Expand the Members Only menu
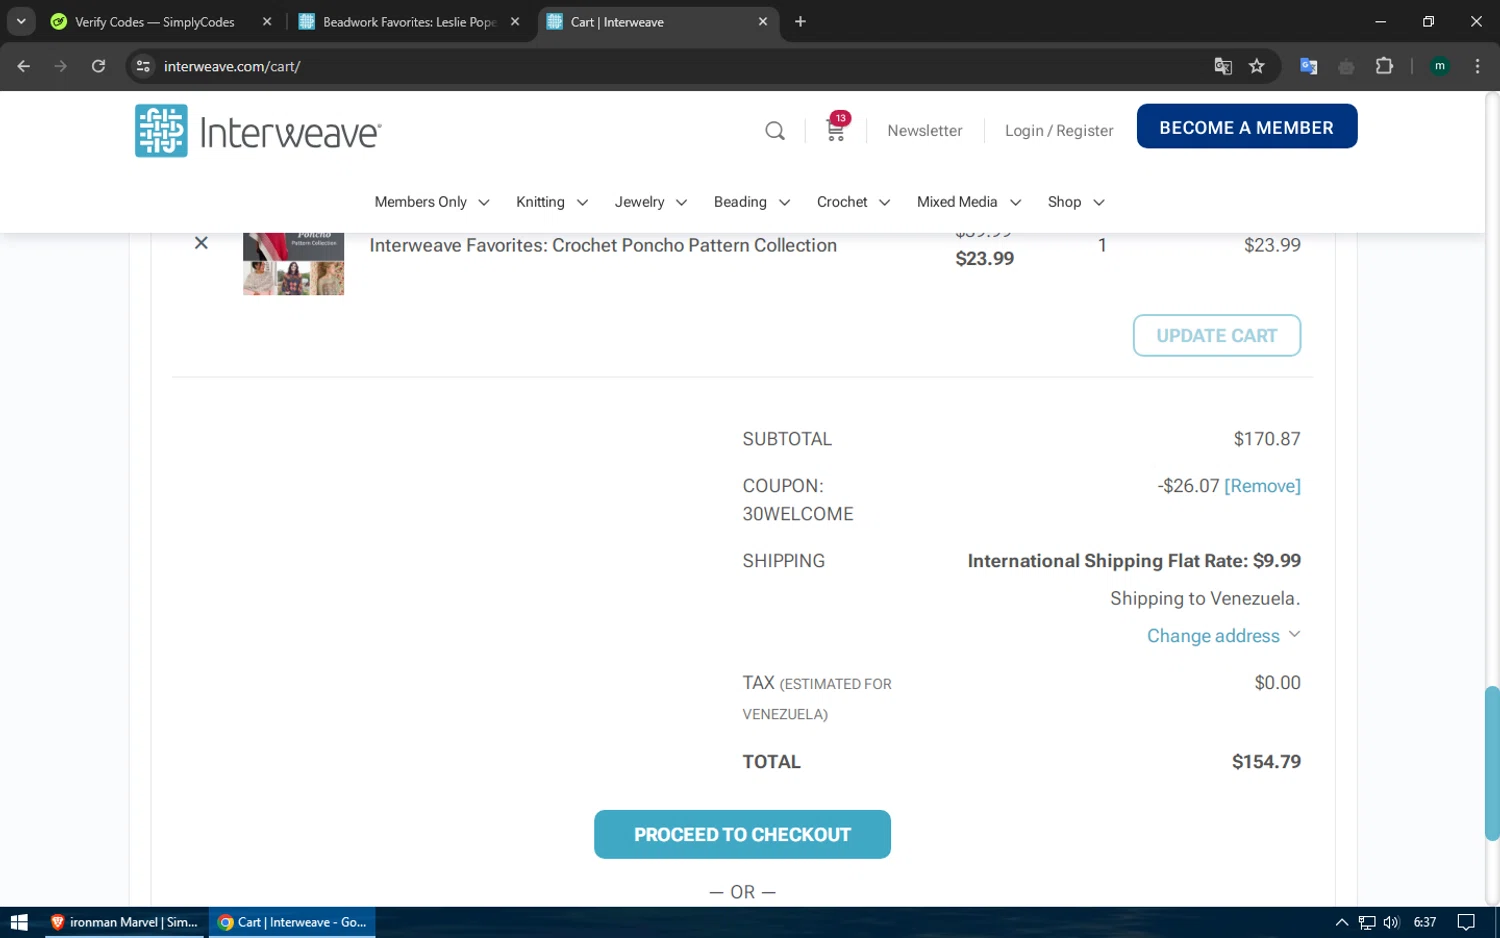The height and width of the screenshot is (938, 1500). pyautogui.click(x=432, y=202)
